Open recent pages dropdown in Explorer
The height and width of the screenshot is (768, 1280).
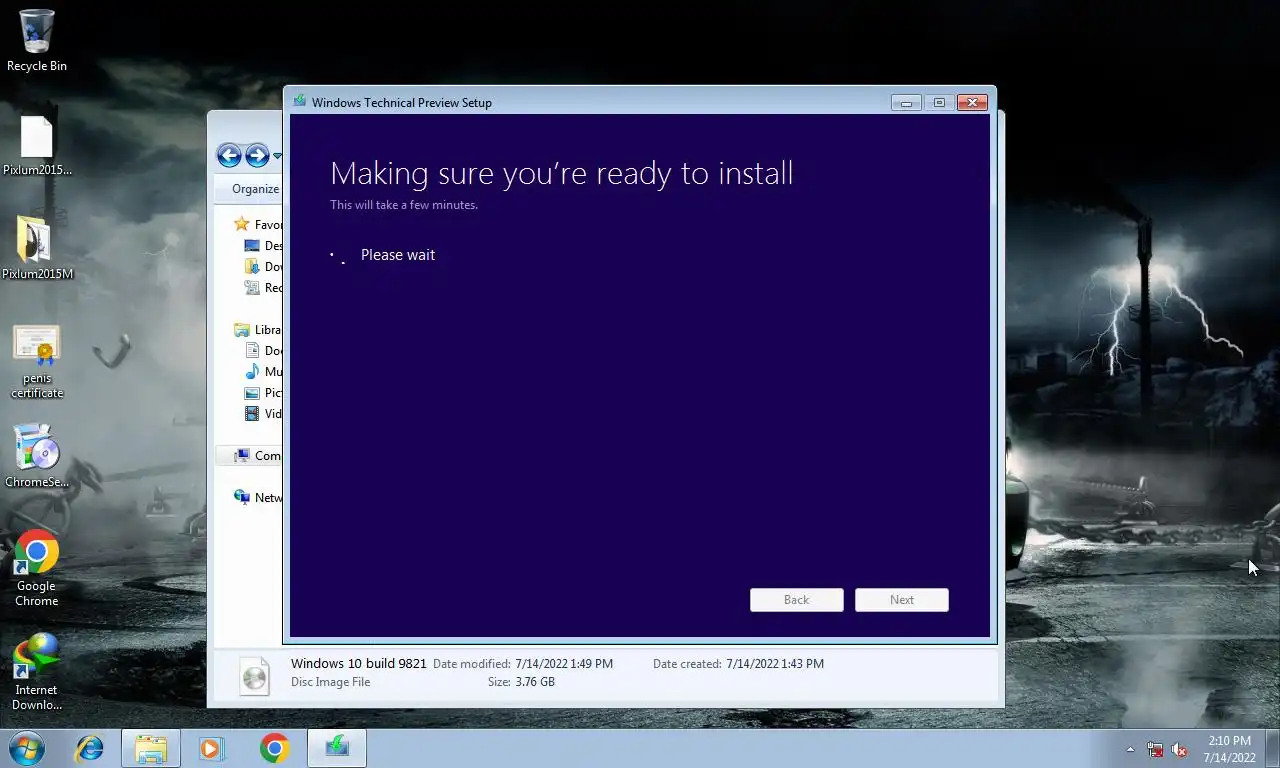[x=277, y=156]
